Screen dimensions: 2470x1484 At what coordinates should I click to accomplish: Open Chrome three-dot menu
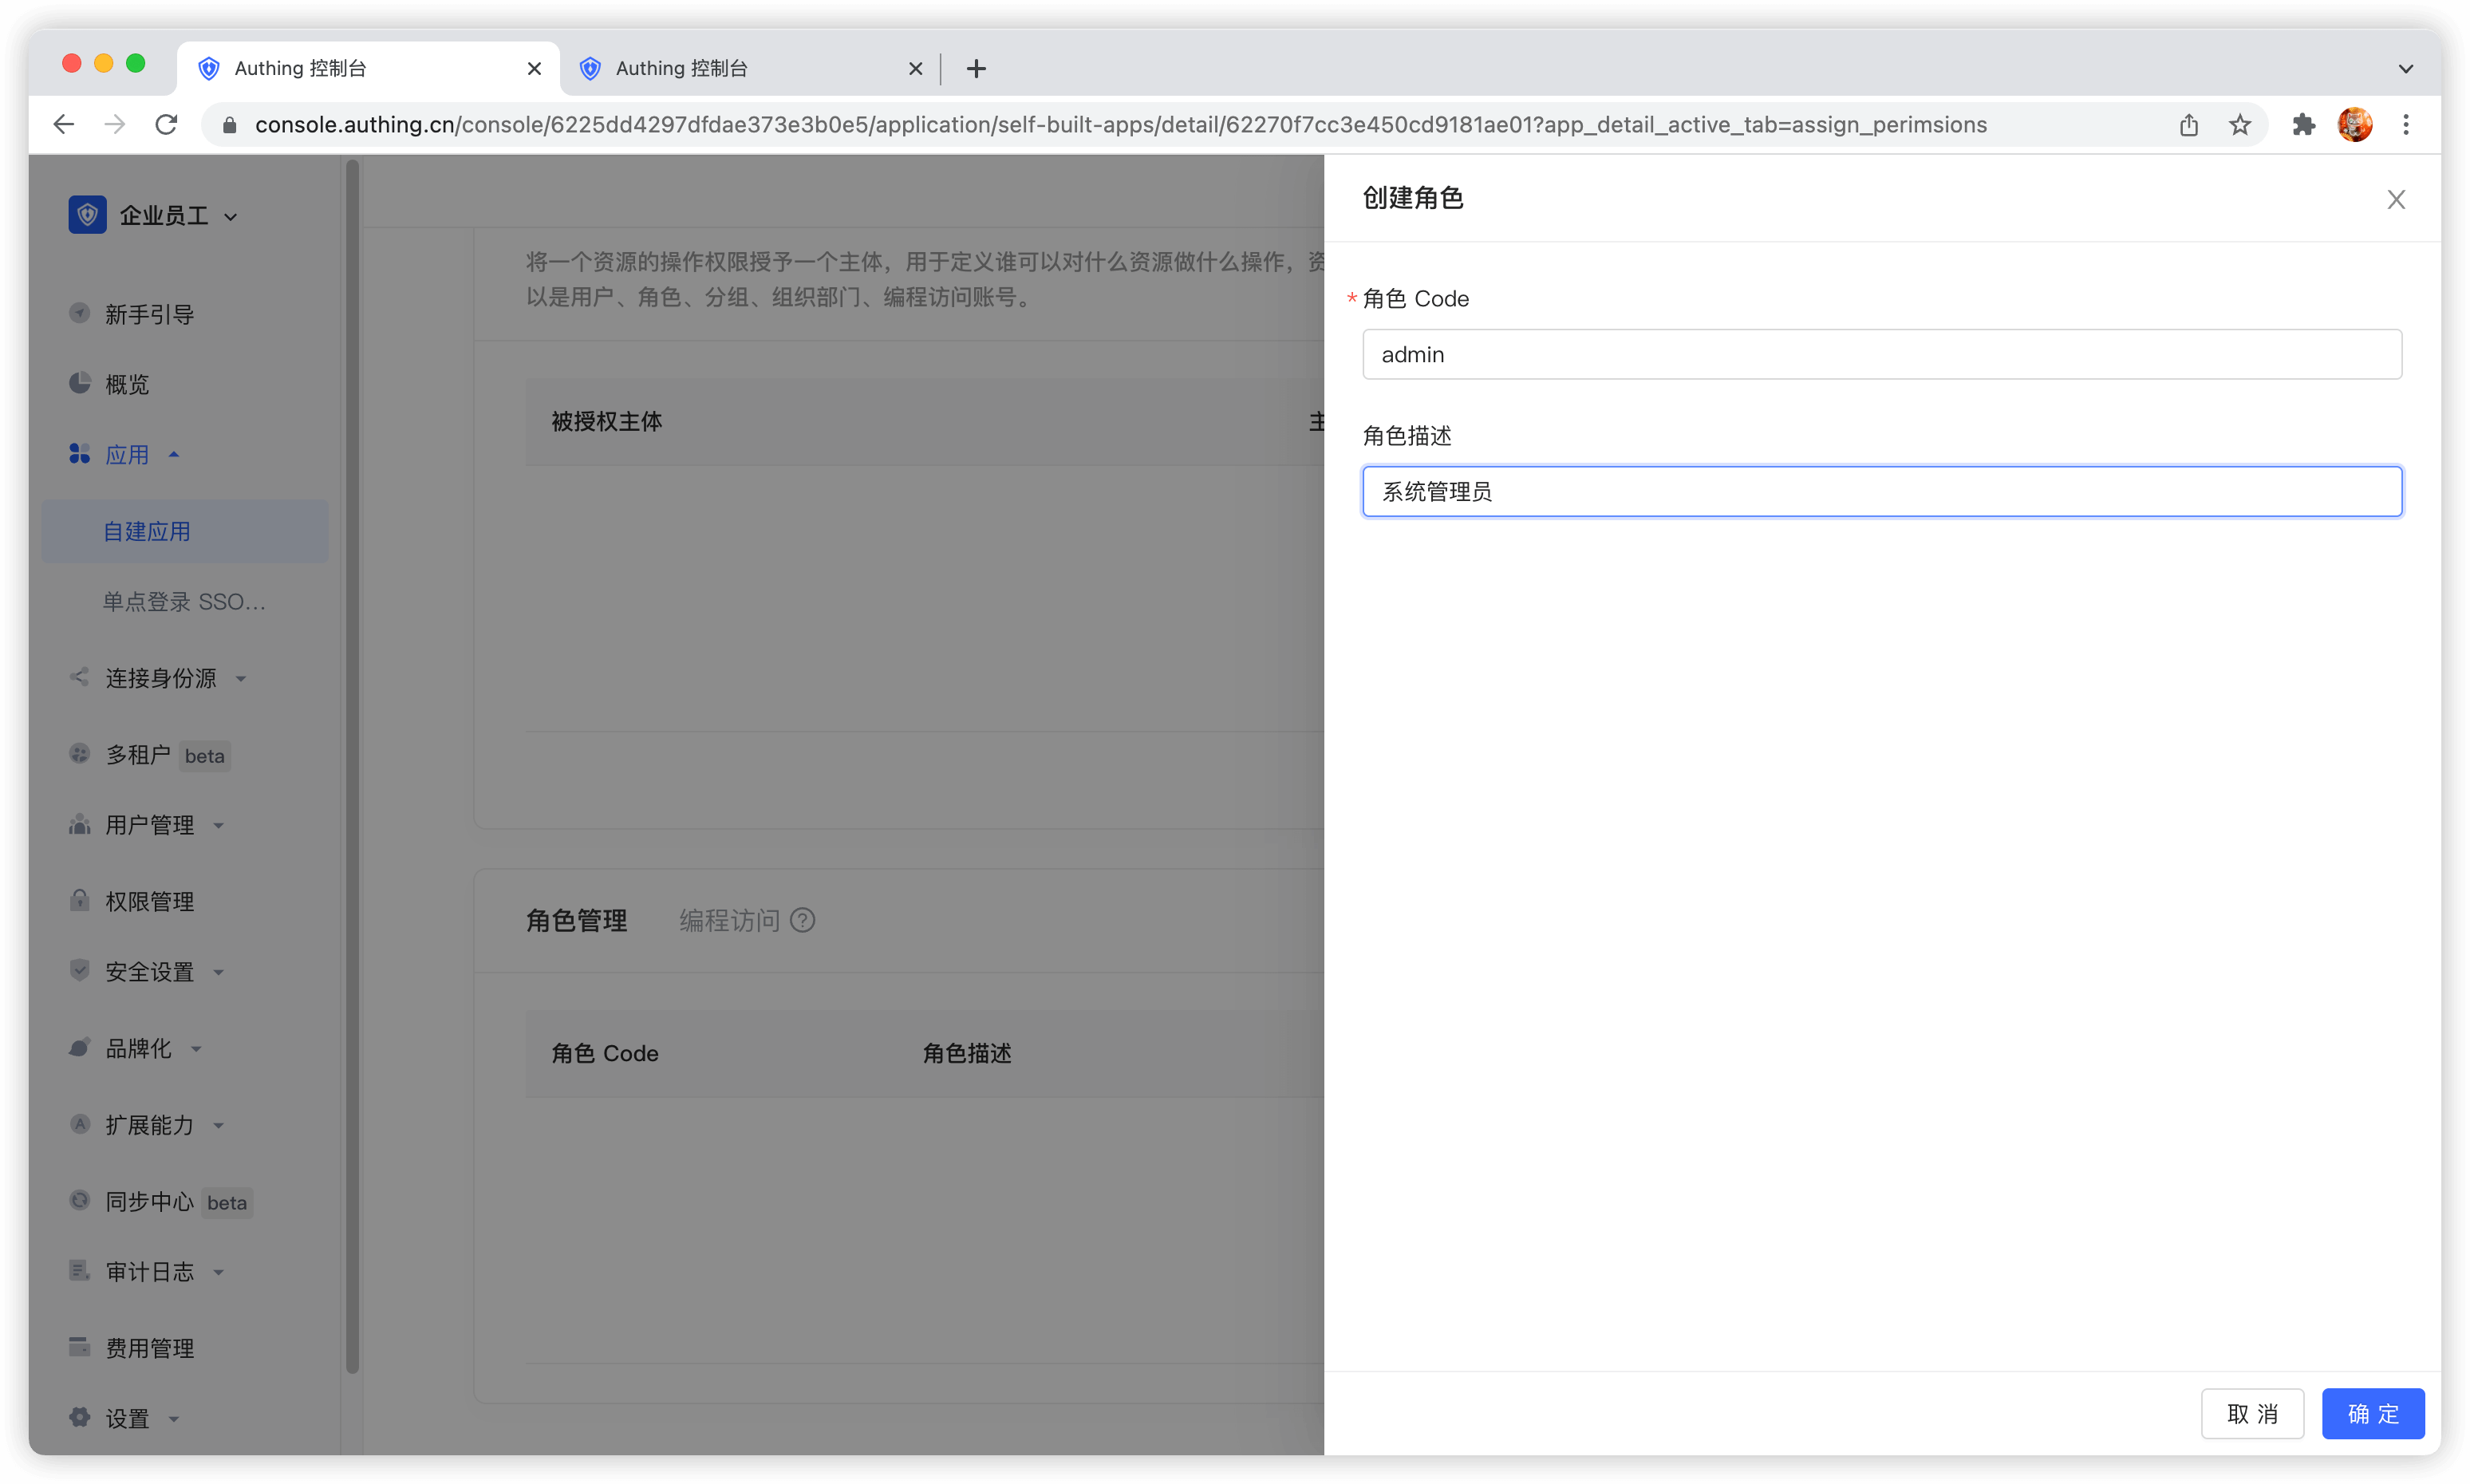click(x=2405, y=125)
